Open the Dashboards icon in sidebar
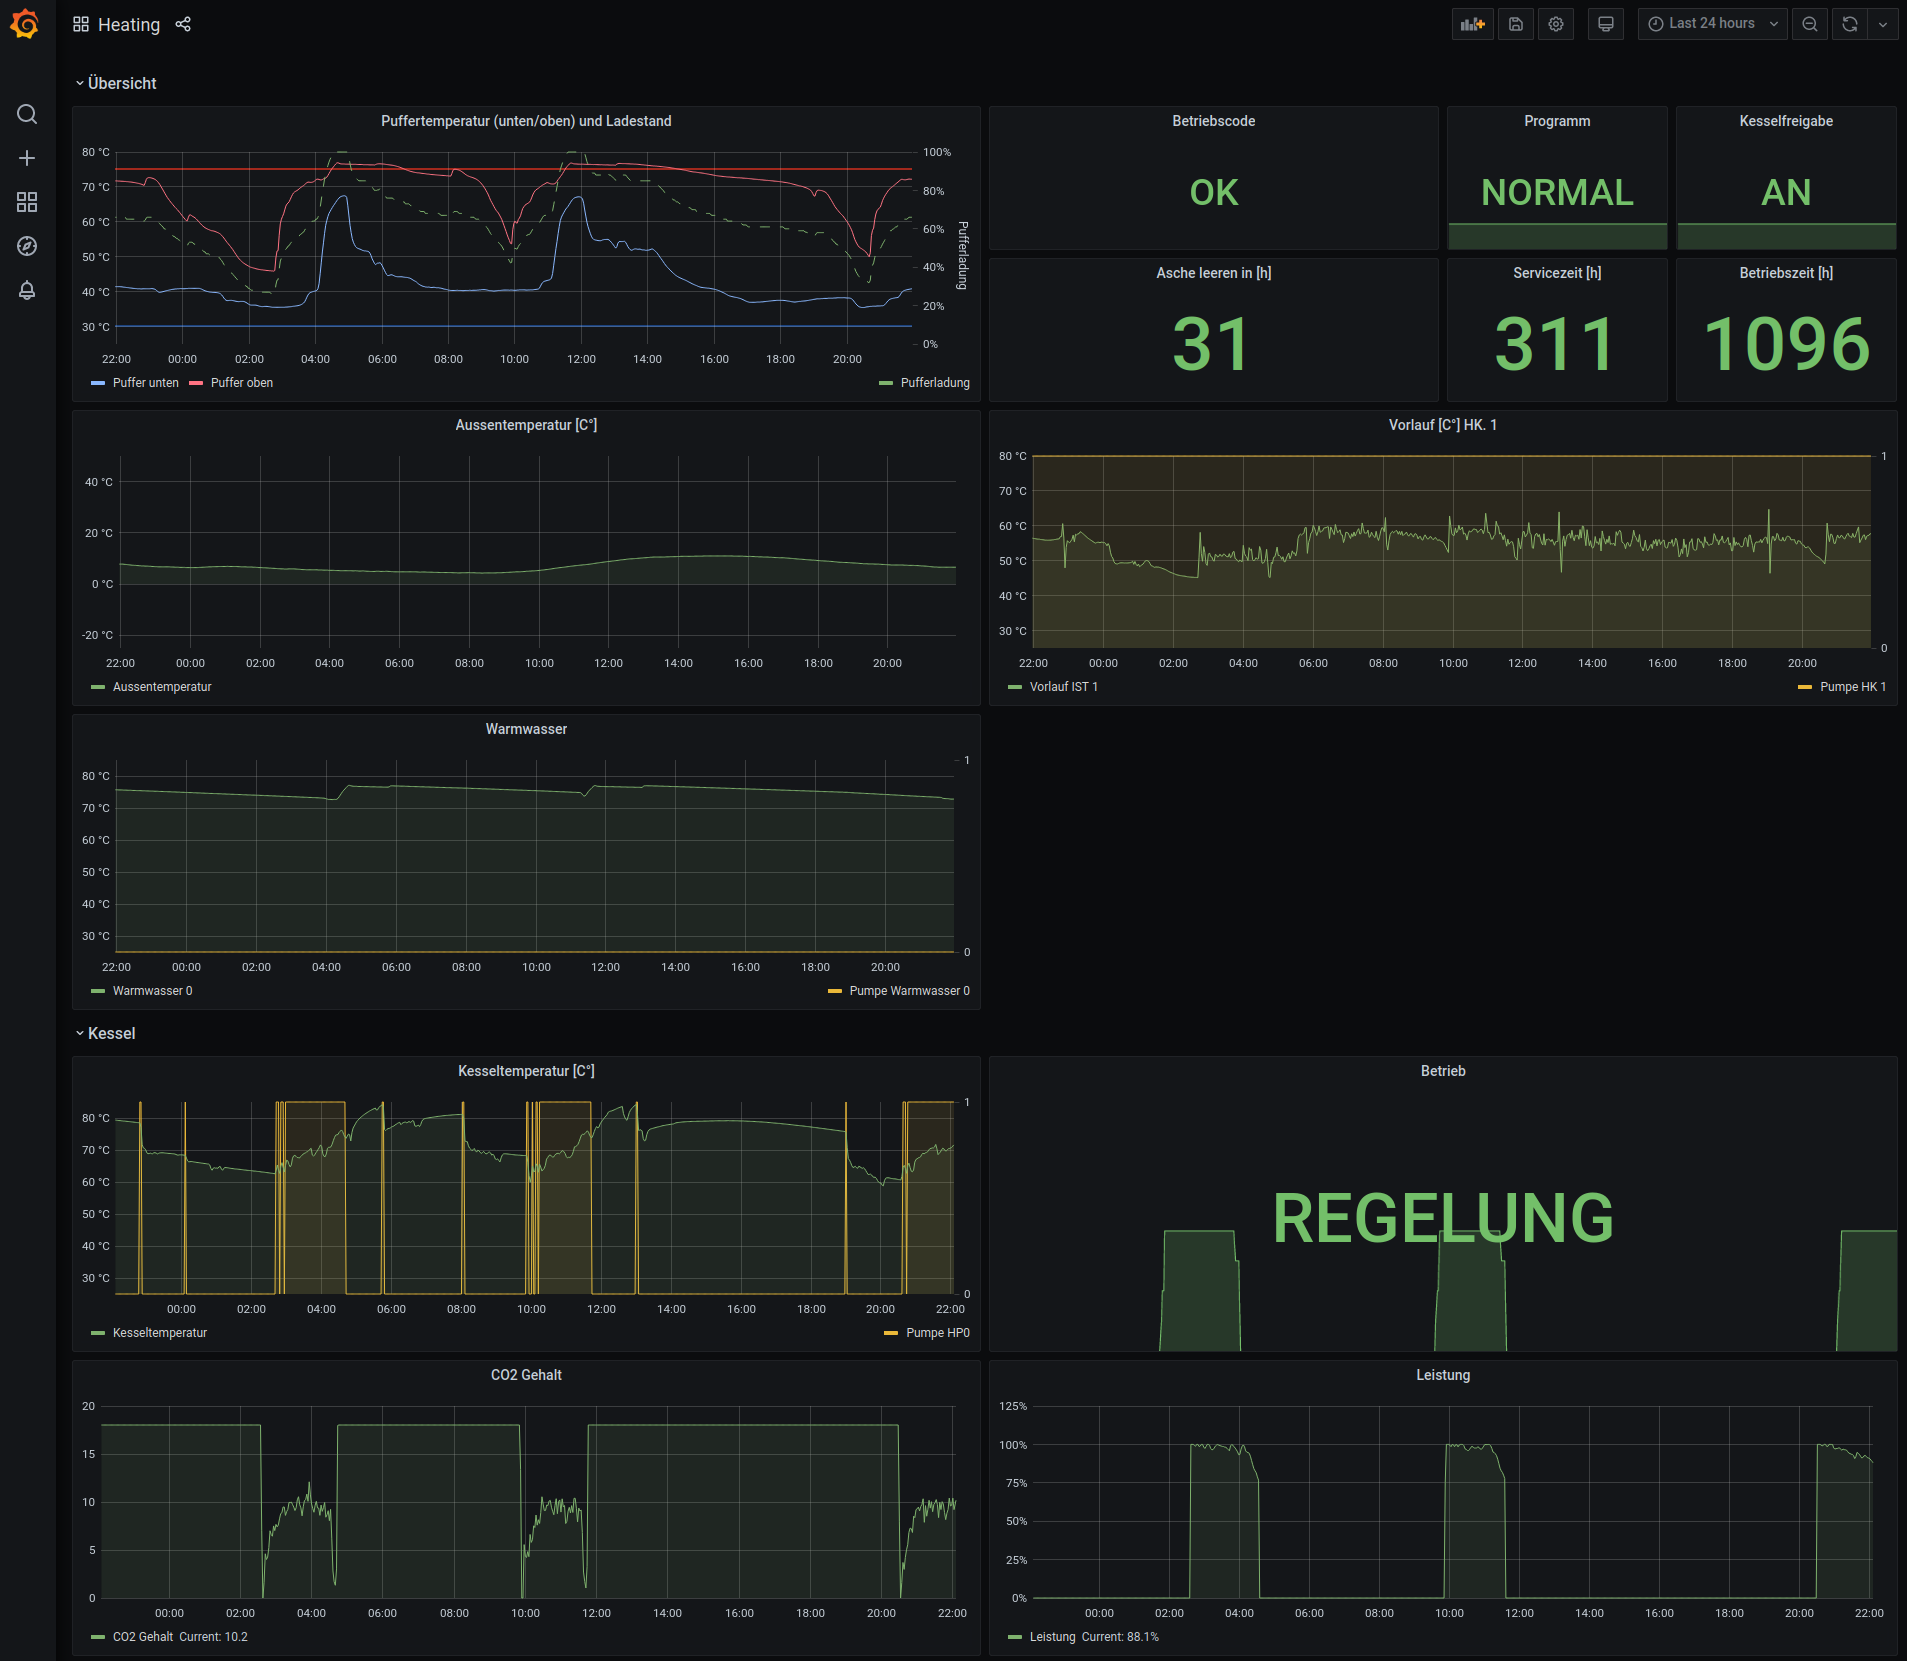Image resolution: width=1907 pixels, height=1661 pixels. click(27, 202)
